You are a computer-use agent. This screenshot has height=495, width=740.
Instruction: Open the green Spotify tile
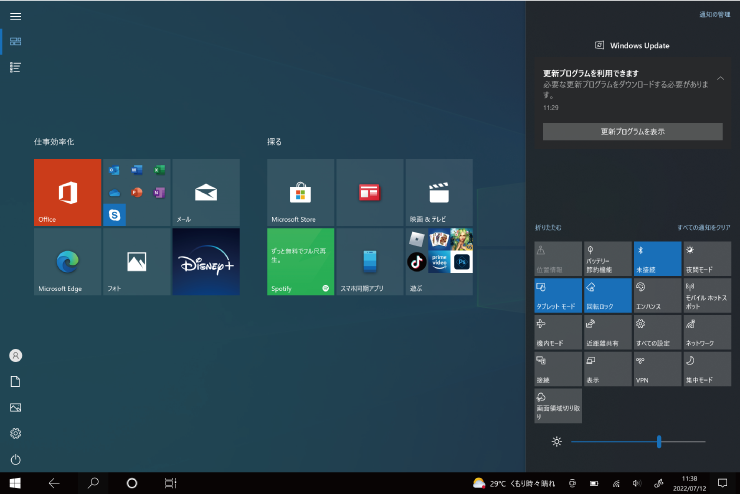pos(301,262)
